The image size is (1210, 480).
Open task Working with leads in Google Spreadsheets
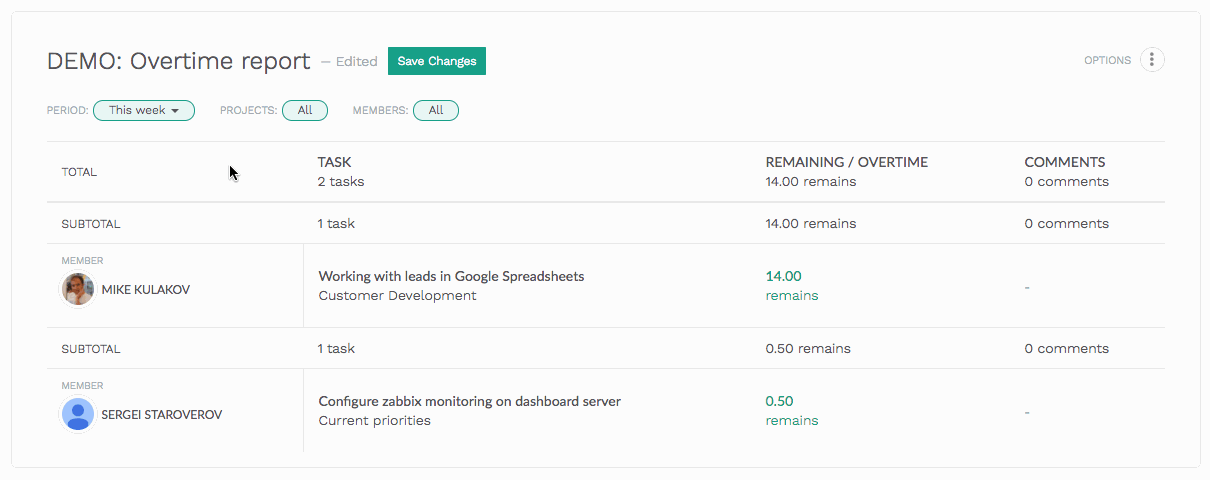(451, 276)
